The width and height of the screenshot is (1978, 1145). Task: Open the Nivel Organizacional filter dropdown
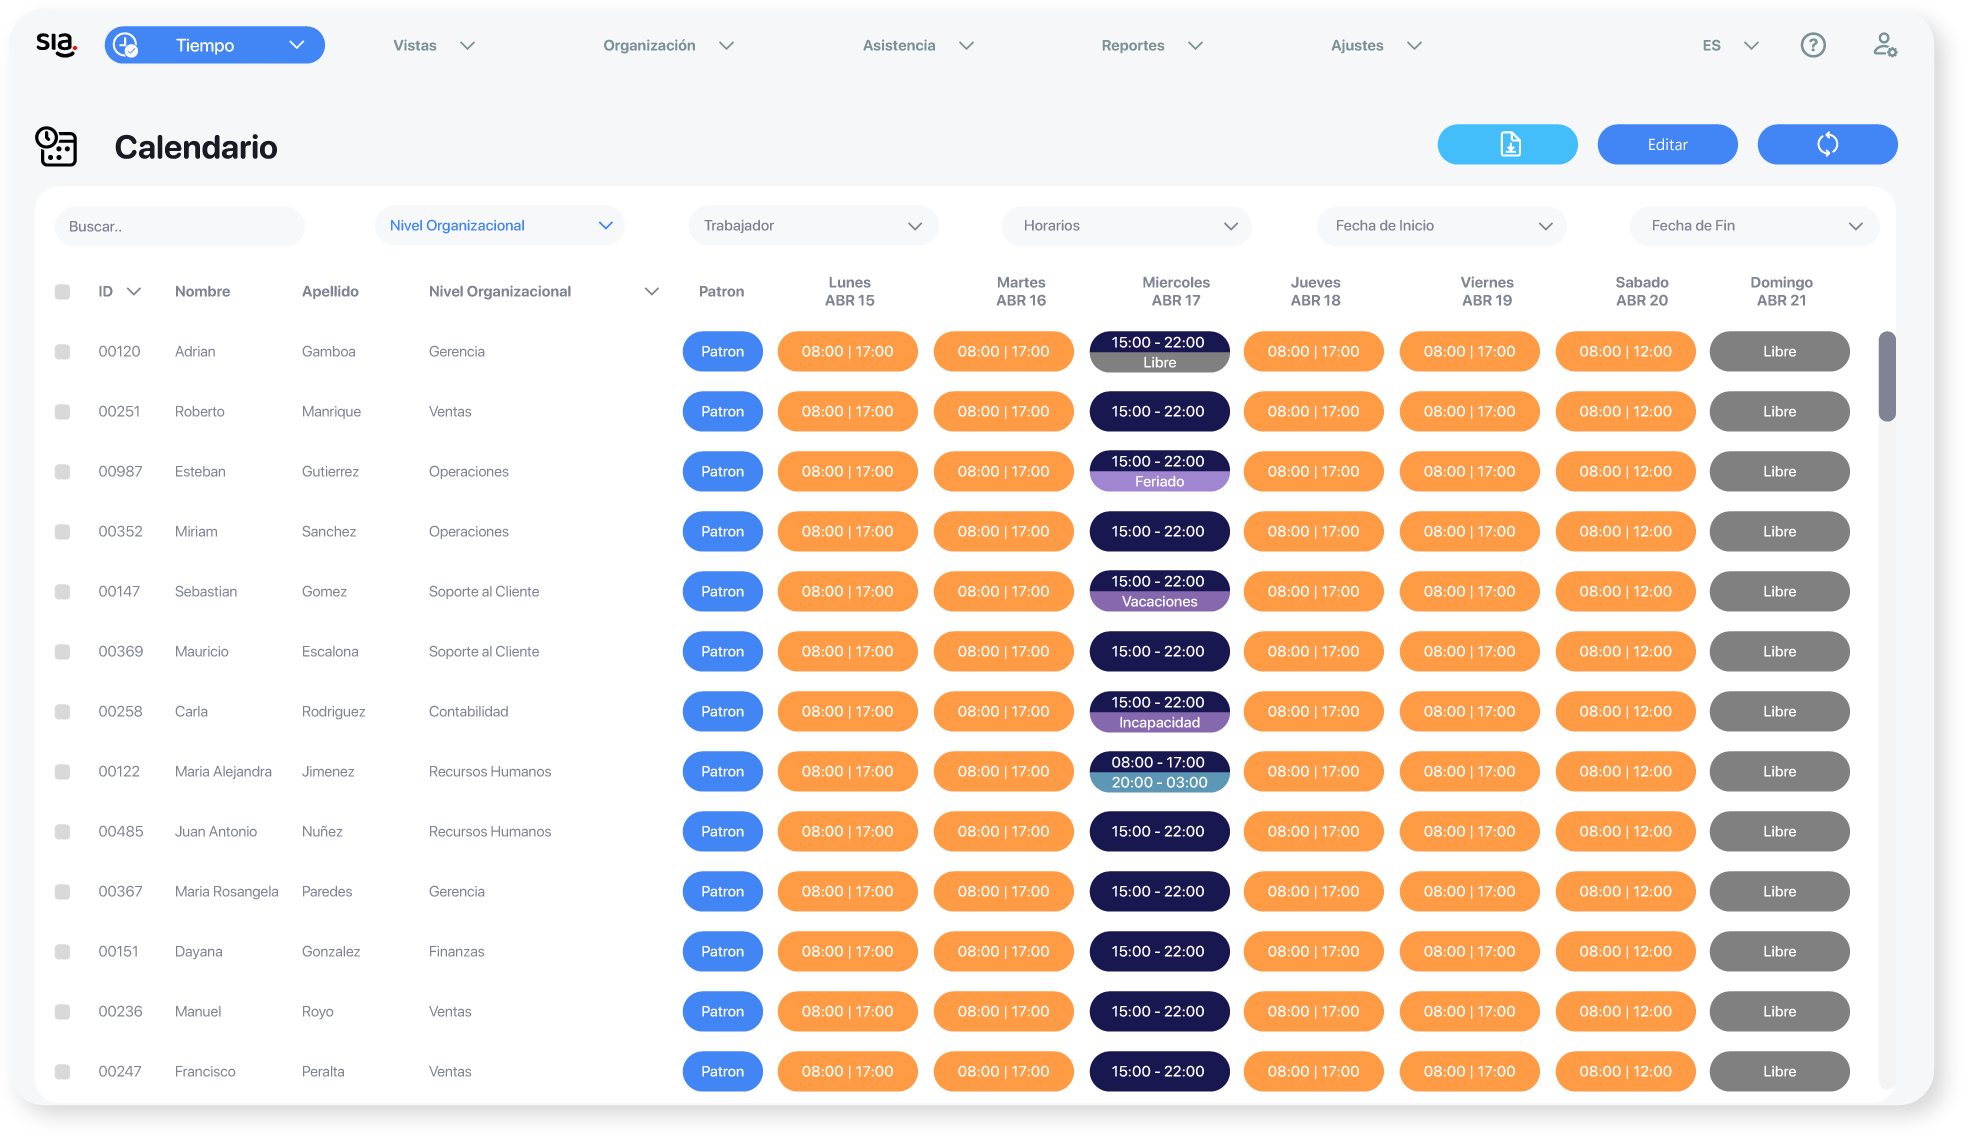pyautogui.click(x=500, y=226)
